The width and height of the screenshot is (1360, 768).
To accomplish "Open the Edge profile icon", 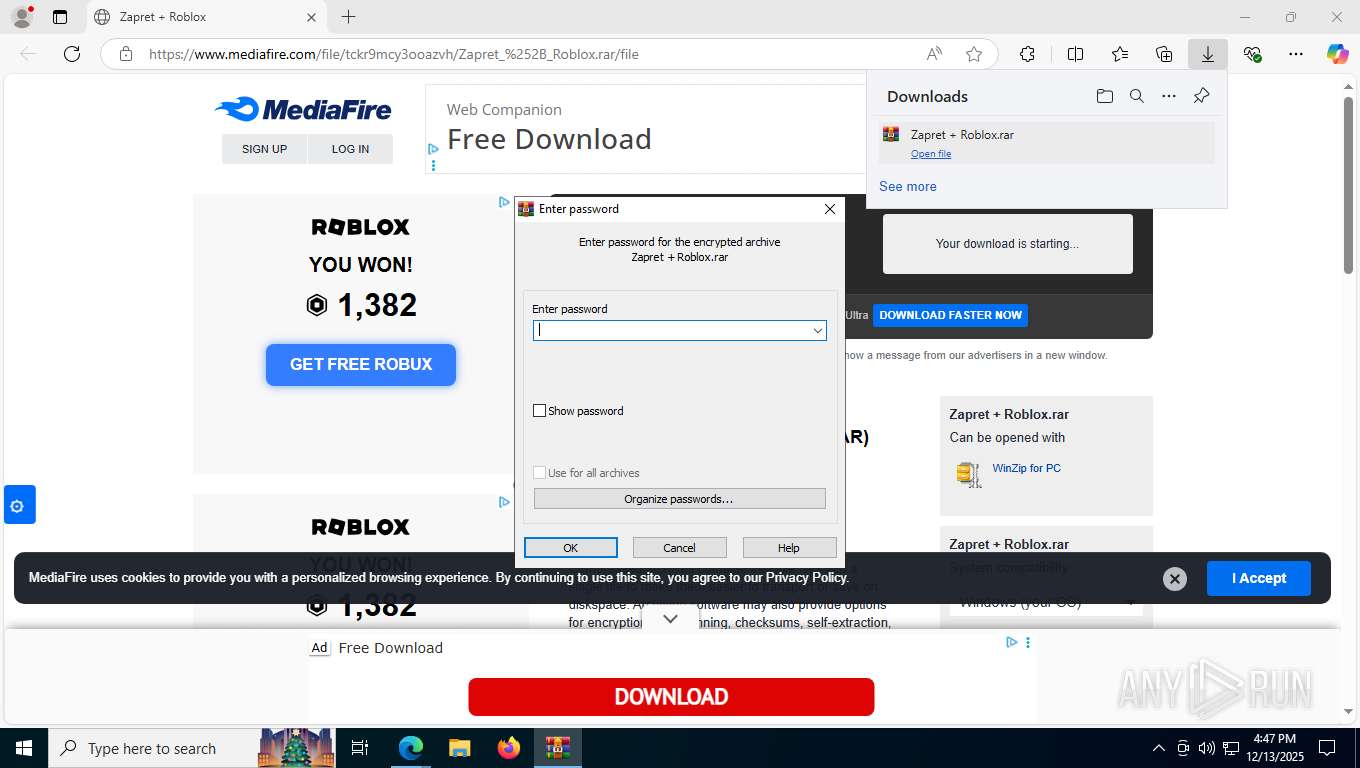I will click(x=21, y=17).
